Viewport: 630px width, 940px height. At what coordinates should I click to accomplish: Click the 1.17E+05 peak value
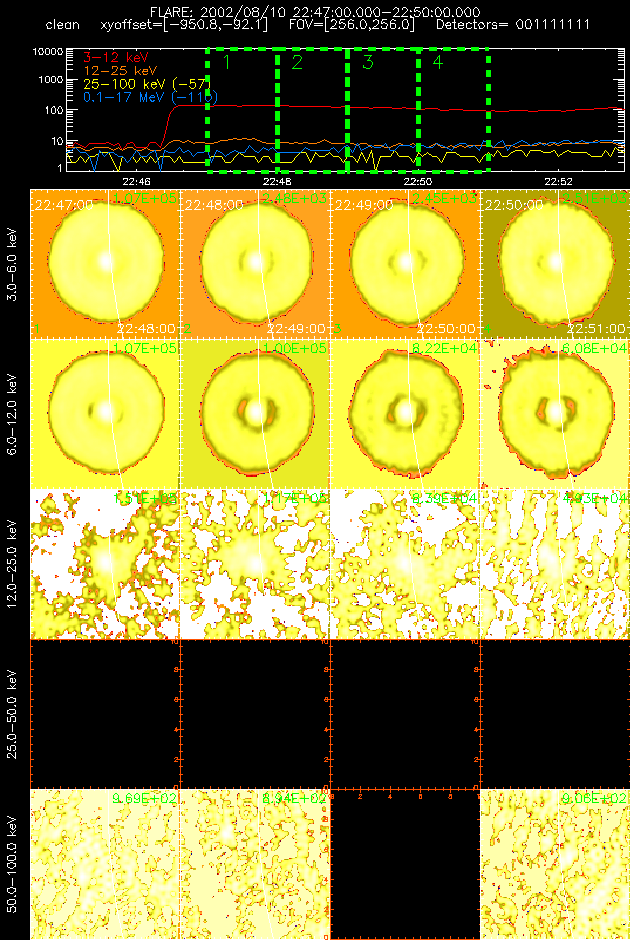pos(295,498)
